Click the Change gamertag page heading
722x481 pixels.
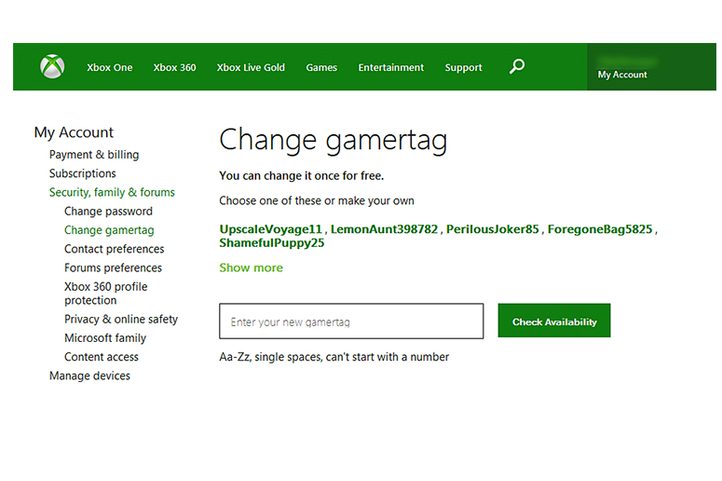point(333,140)
